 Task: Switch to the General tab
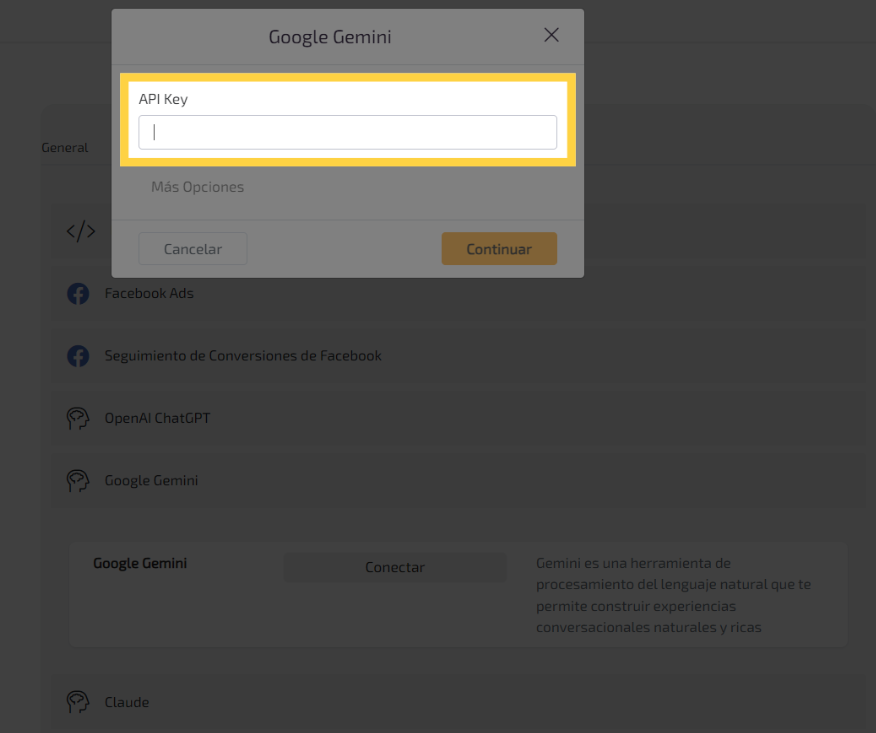(x=65, y=147)
